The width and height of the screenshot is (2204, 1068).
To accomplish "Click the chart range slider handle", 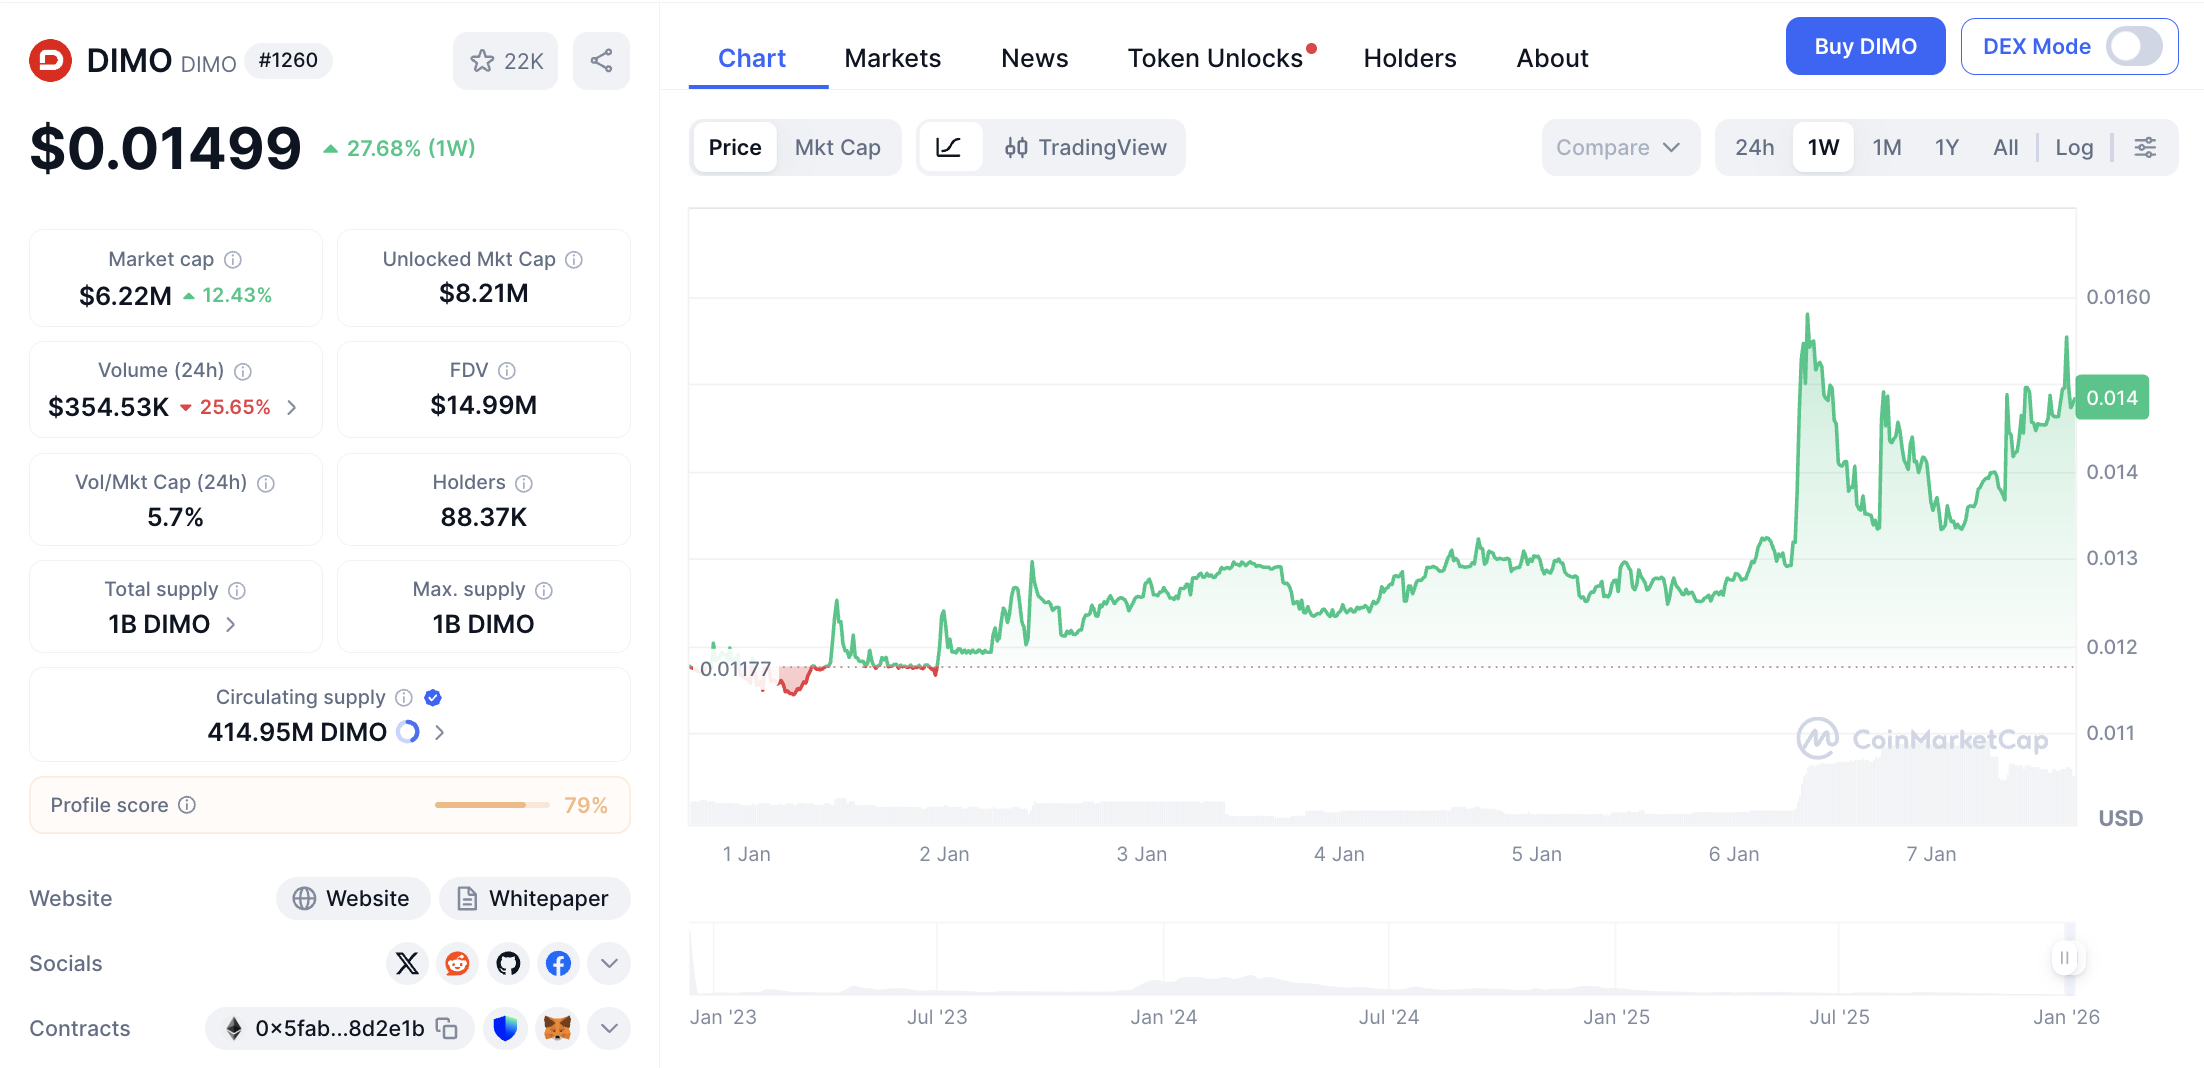I will 2064,958.
